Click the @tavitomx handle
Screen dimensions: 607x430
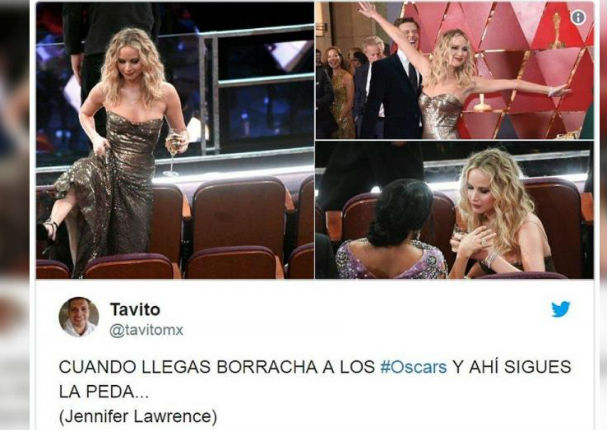[146, 330]
